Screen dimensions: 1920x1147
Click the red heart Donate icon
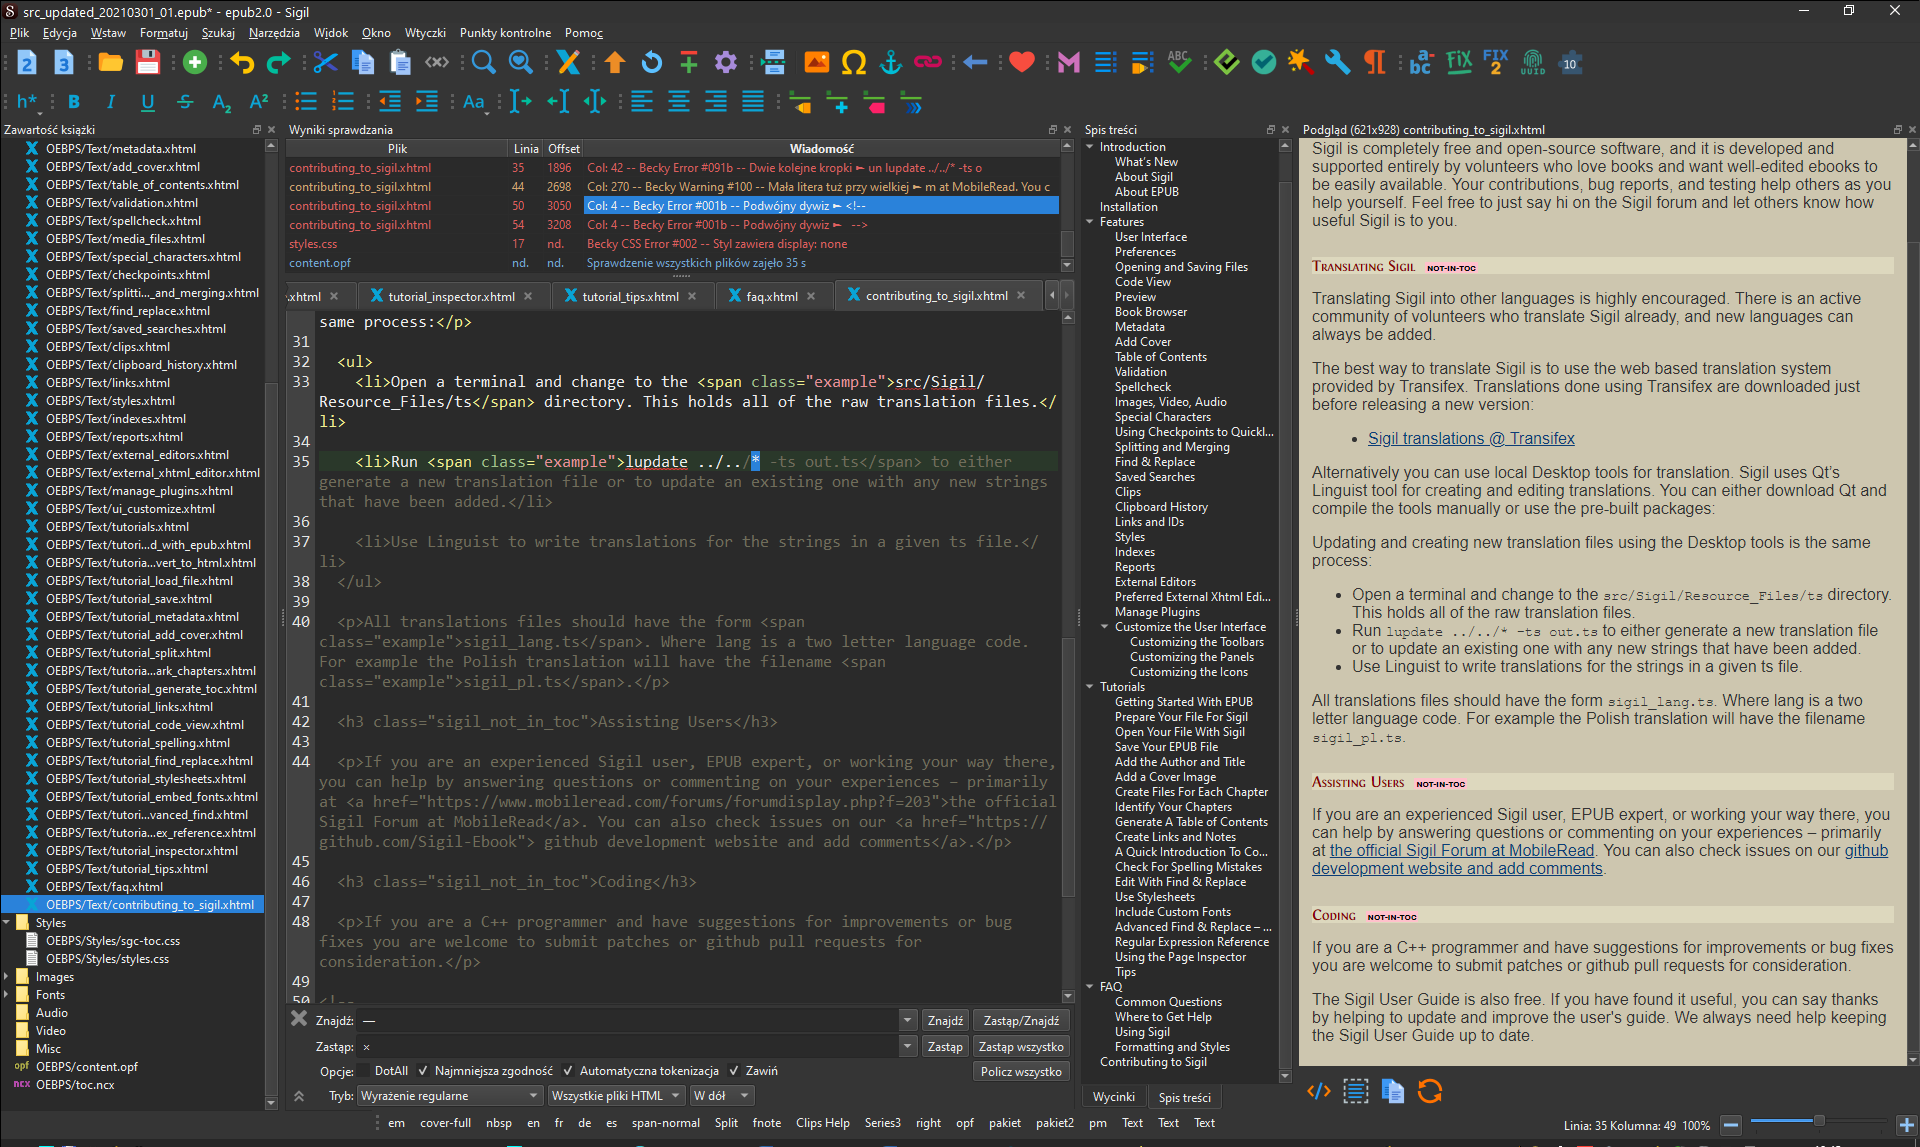click(1021, 63)
